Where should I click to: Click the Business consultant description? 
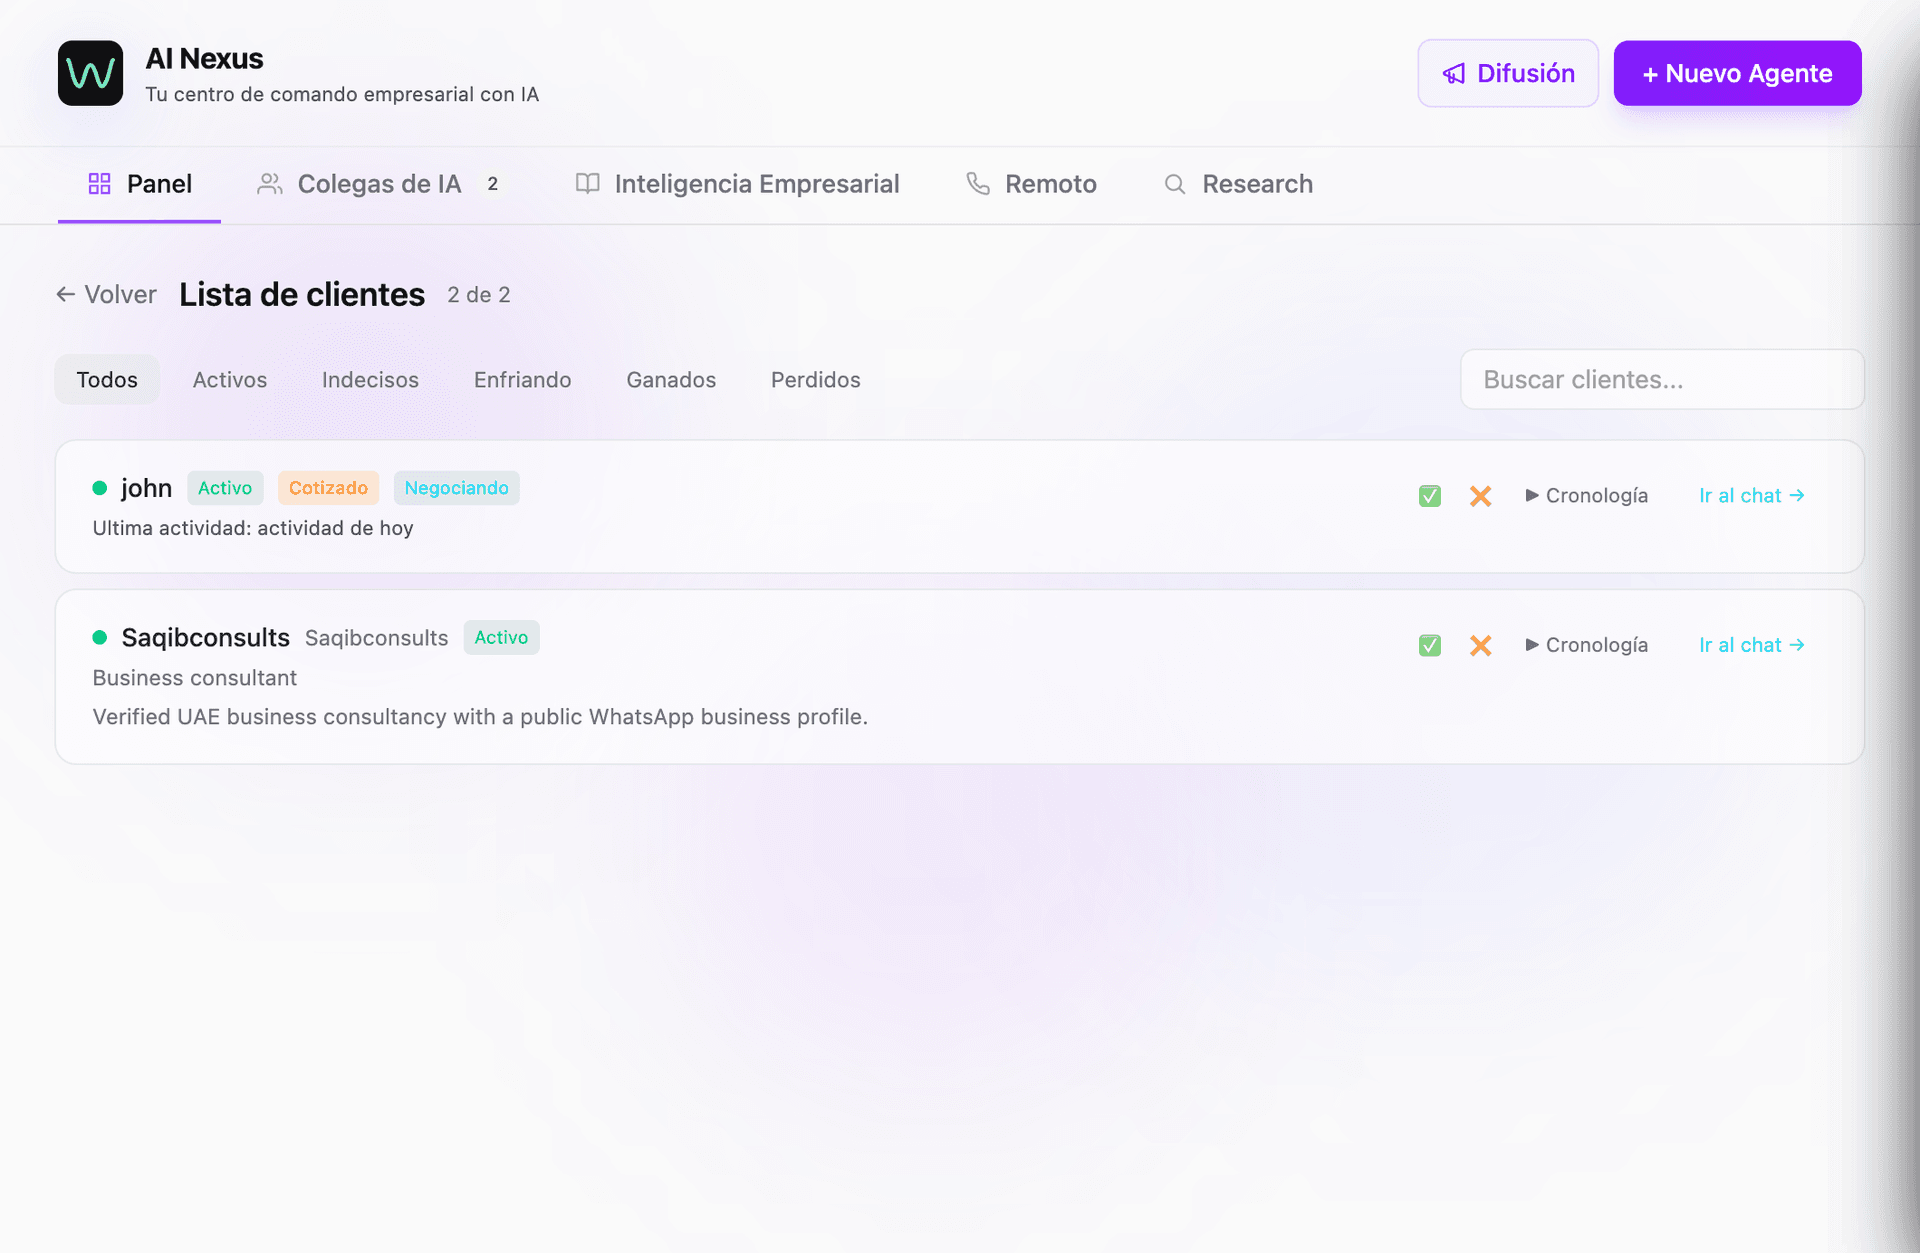195,678
